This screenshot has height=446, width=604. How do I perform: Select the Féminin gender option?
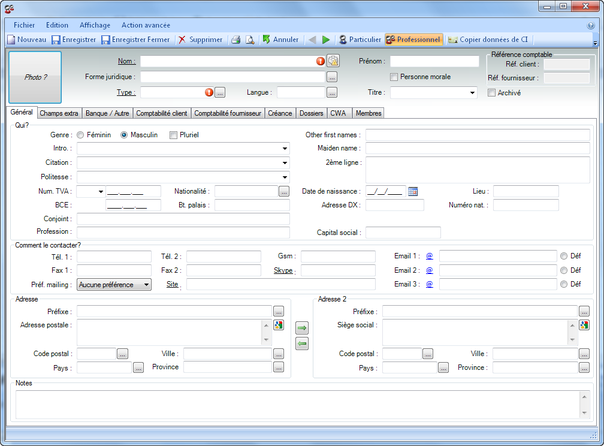(81, 134)
